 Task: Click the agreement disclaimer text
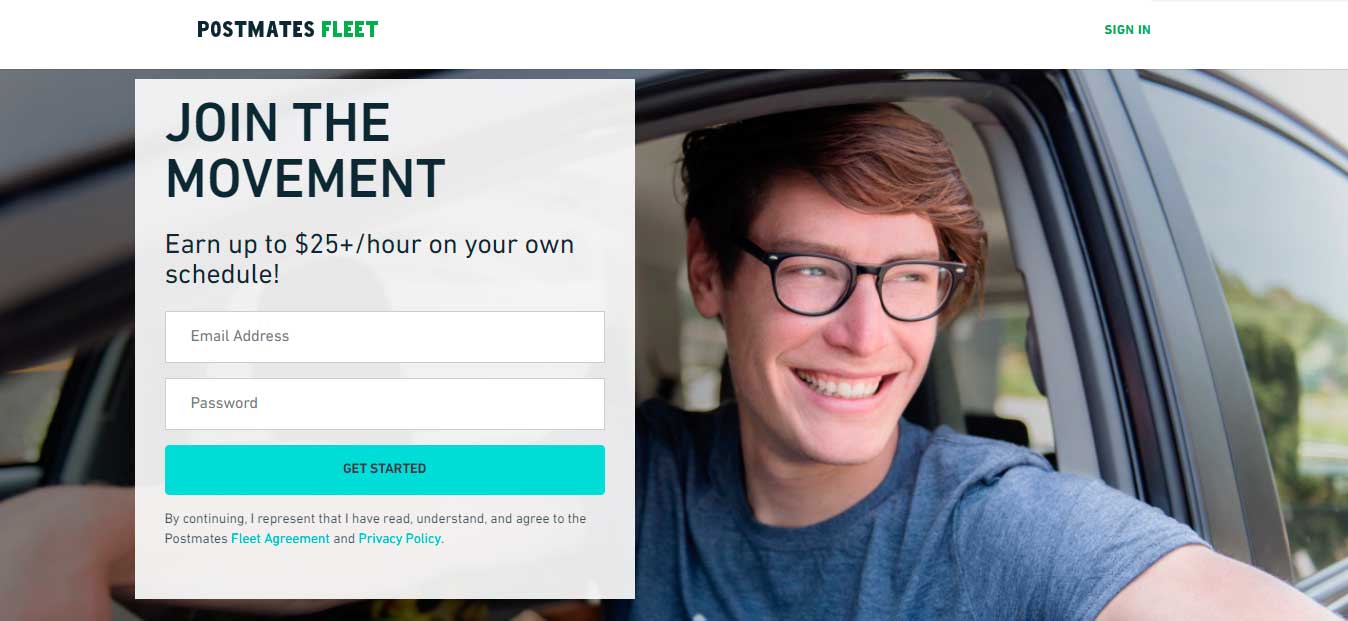tap(375, 528)
